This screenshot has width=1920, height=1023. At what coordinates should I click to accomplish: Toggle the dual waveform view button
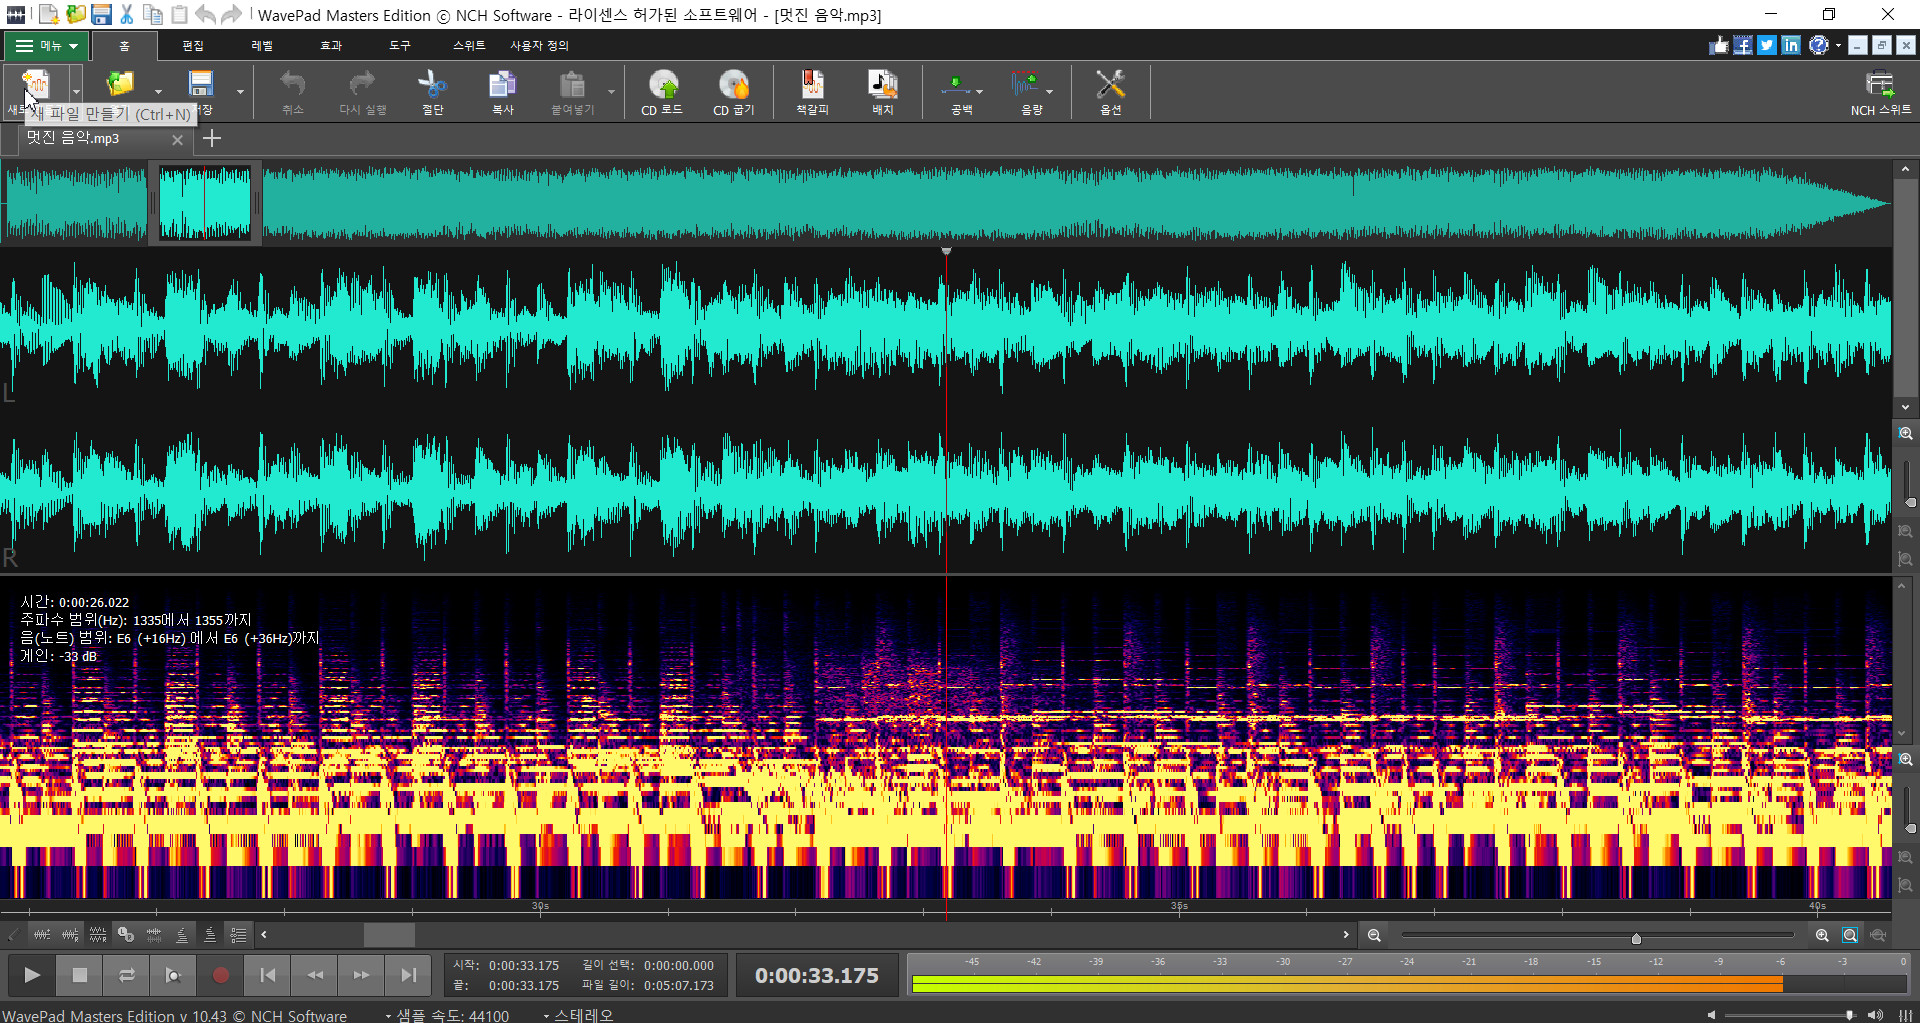pyautogui.click(x=154, y=935)
